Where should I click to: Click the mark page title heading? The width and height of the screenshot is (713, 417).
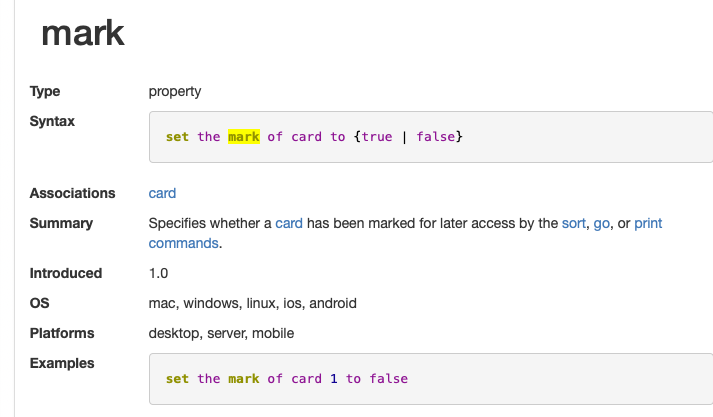click(x=82, y=34)
